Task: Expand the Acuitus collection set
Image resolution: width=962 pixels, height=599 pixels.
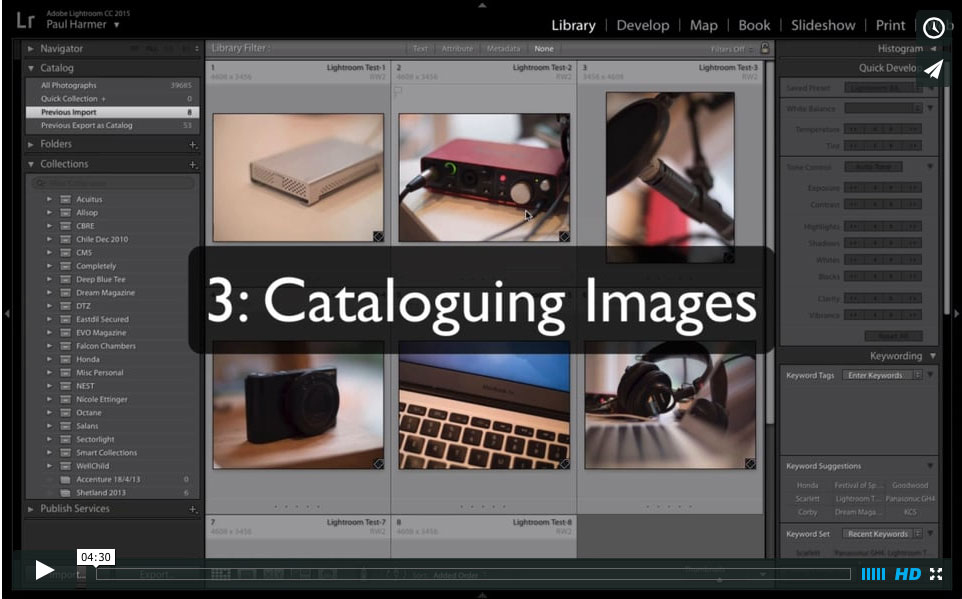Action: [x=49, y=199]
